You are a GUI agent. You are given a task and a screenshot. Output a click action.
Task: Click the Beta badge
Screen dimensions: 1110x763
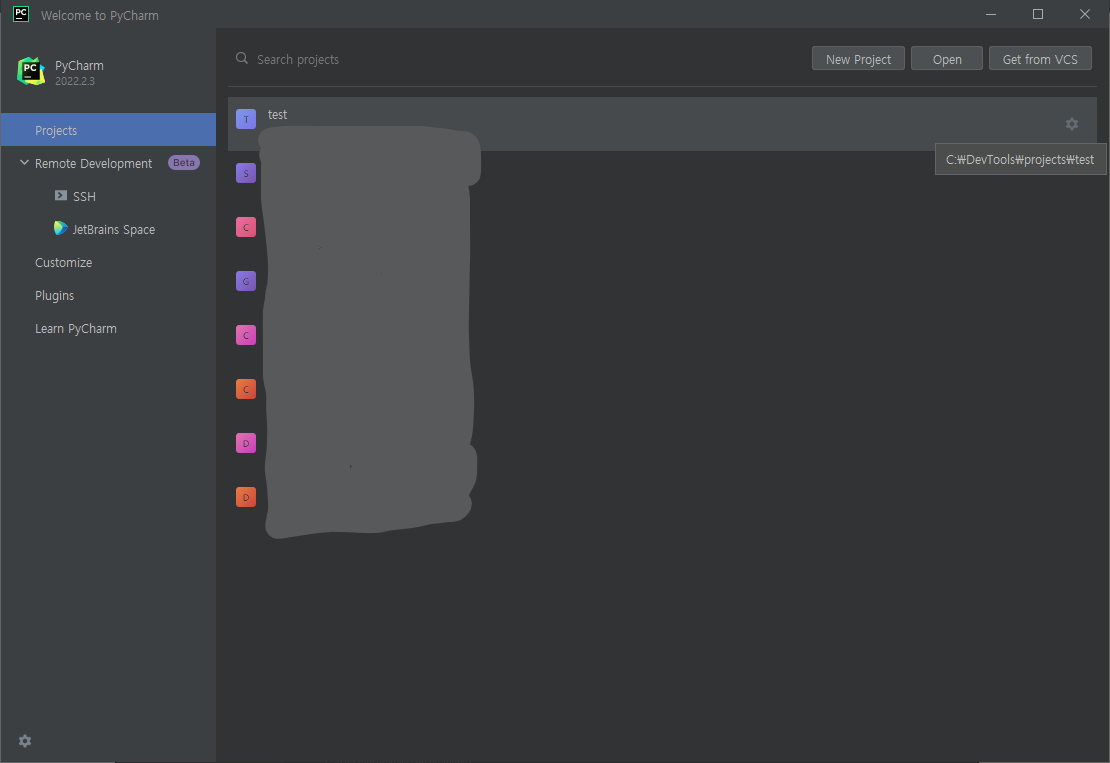coord(183,163)
